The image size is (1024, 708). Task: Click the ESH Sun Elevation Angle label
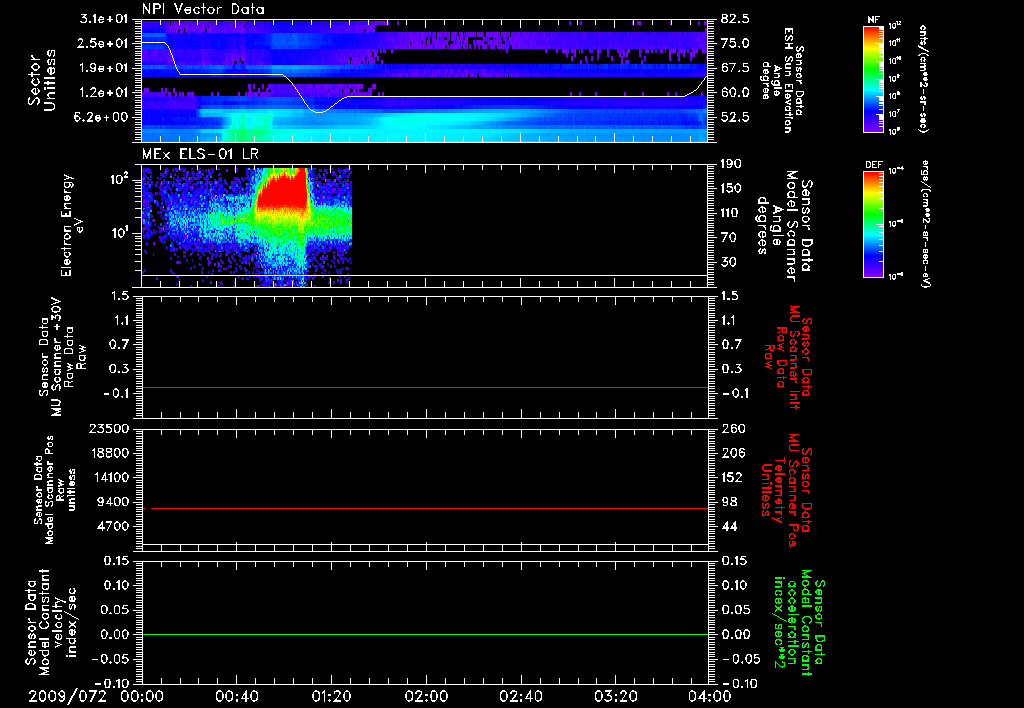[x=784, y=80]
